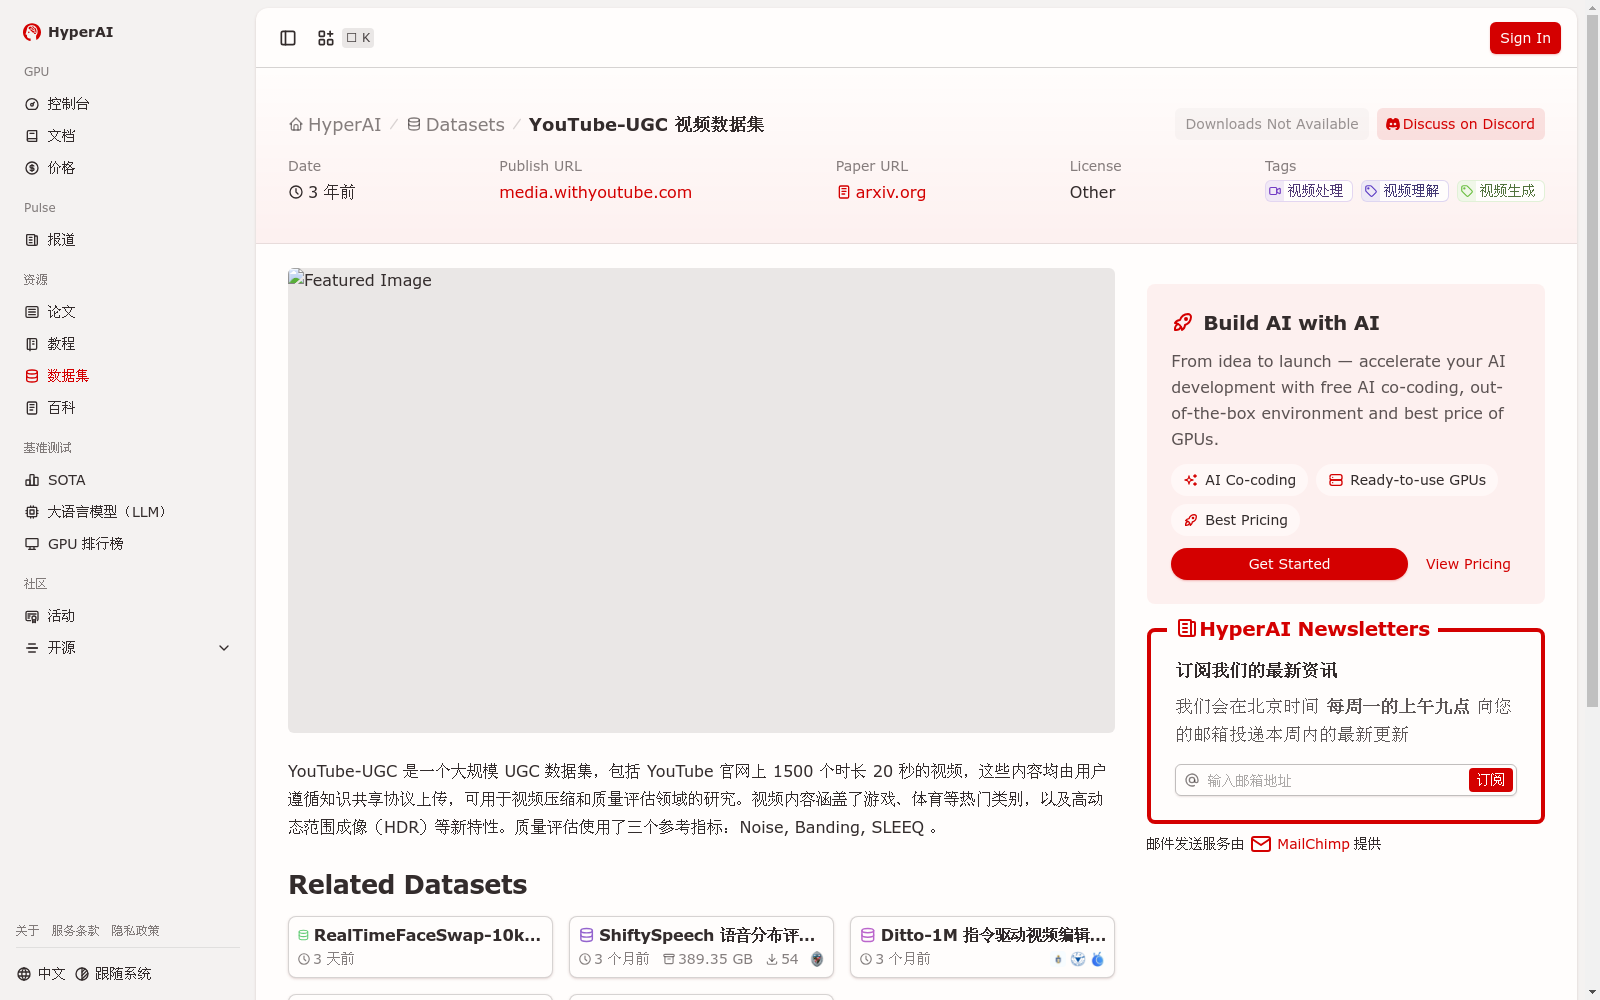This screenshot has height=1000, width=1600.
Task: Open the ShiftySpeech 语音分布 dataset card
Action: [x=701, y=947]
